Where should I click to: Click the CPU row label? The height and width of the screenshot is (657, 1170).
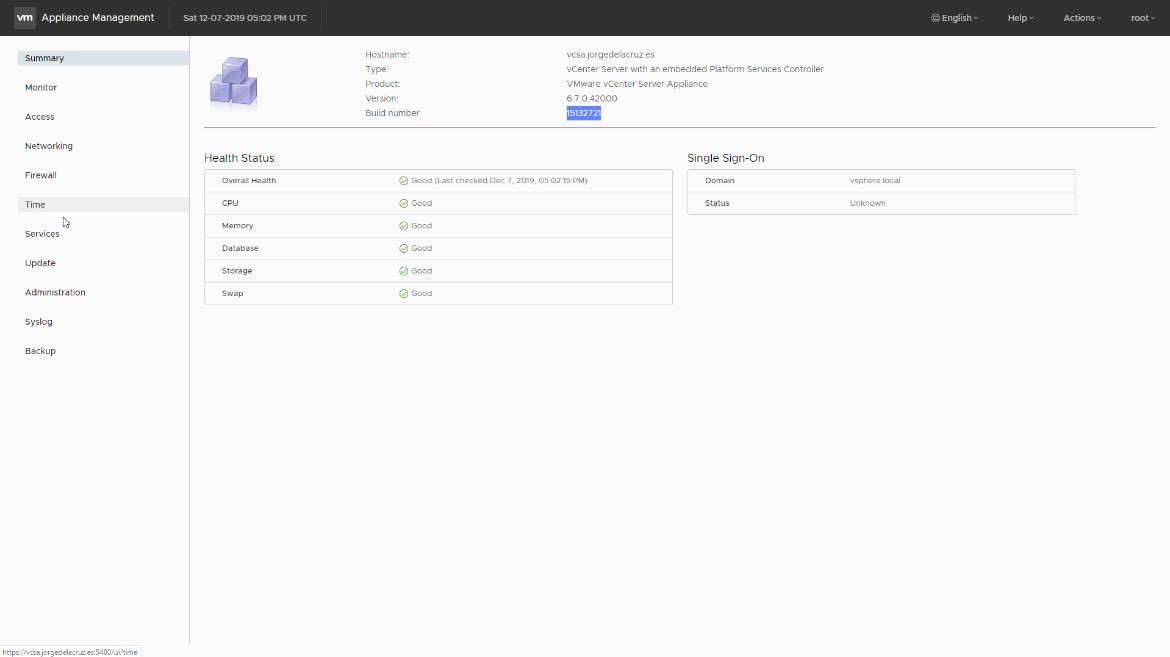tap(230, 203)
